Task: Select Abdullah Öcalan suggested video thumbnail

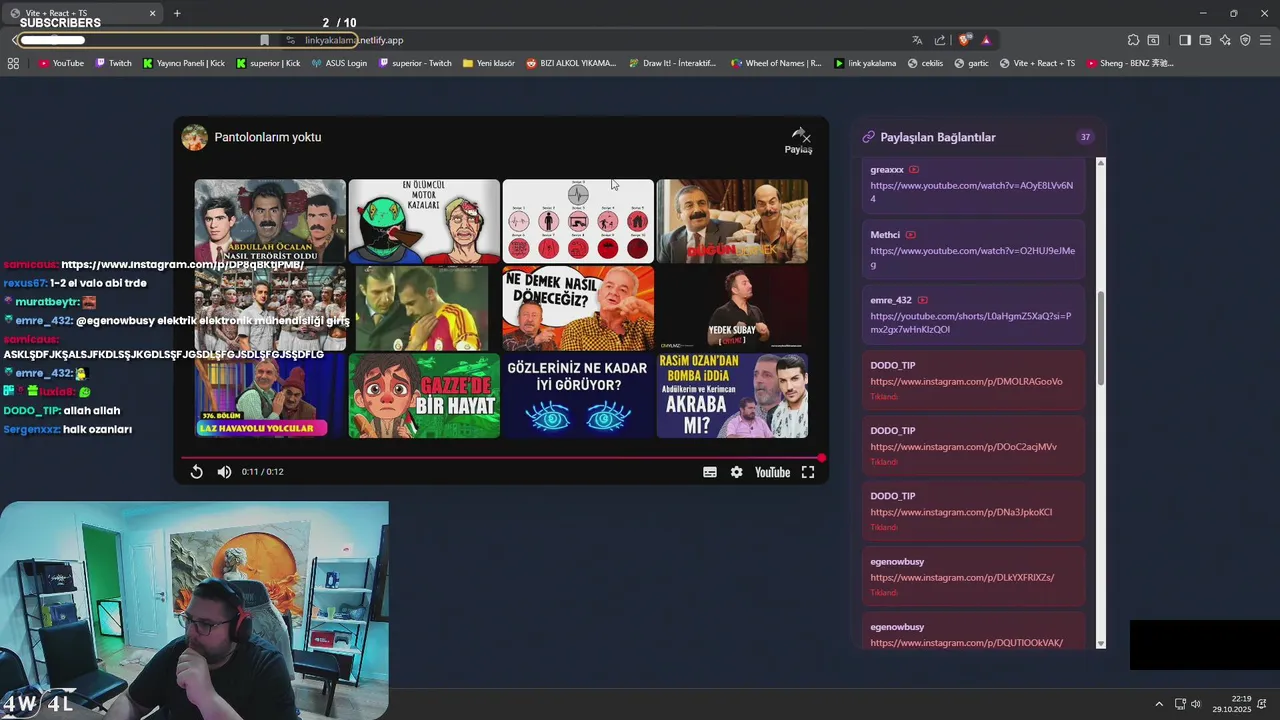Action: click(x=270, y=221)
